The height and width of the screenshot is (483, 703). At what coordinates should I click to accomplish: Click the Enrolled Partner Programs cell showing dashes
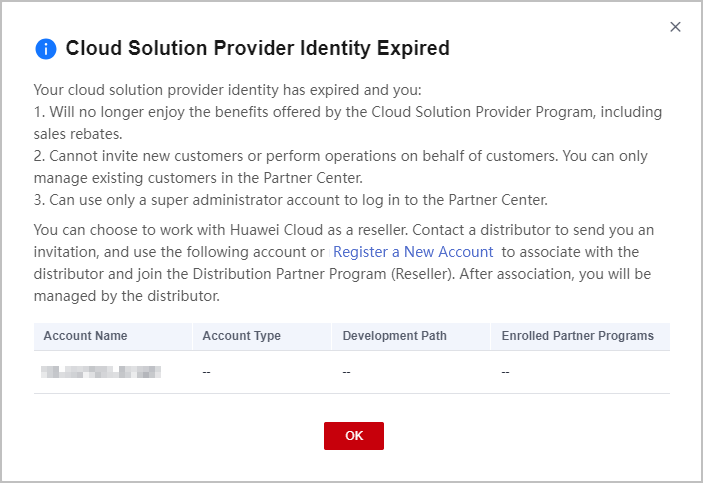[506, 373]
